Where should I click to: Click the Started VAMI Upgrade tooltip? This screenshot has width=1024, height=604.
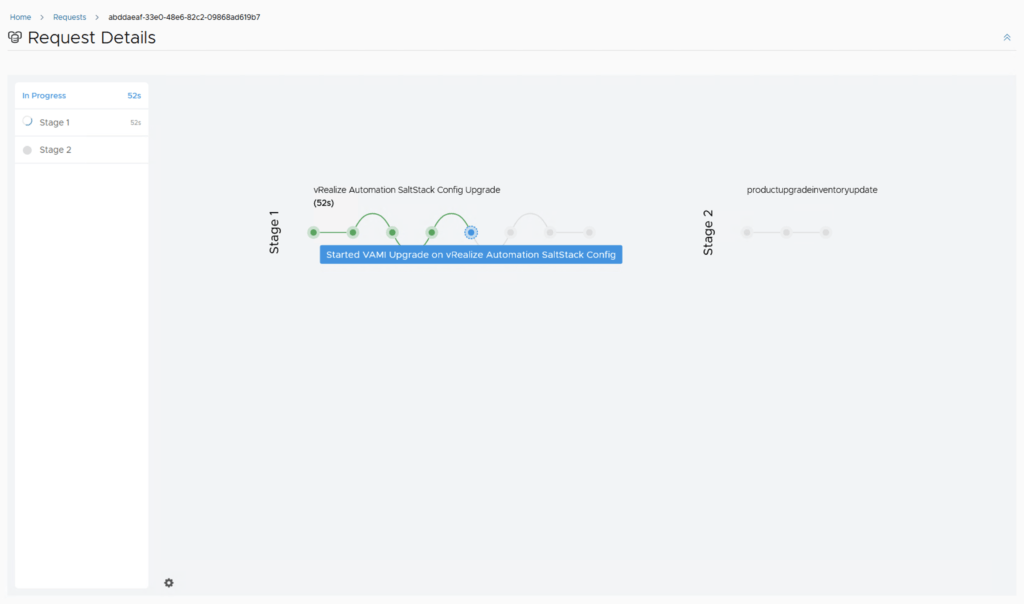471,255
